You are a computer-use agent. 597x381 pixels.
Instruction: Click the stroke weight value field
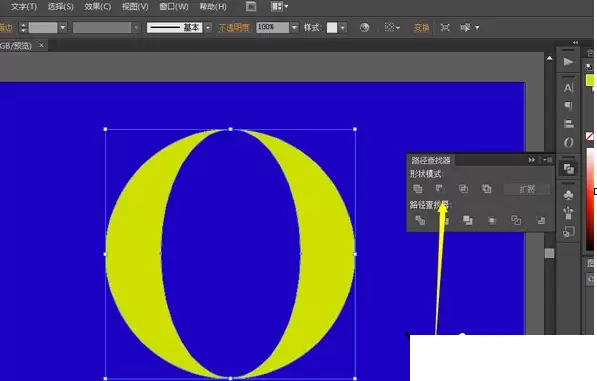tap(43, 27)
